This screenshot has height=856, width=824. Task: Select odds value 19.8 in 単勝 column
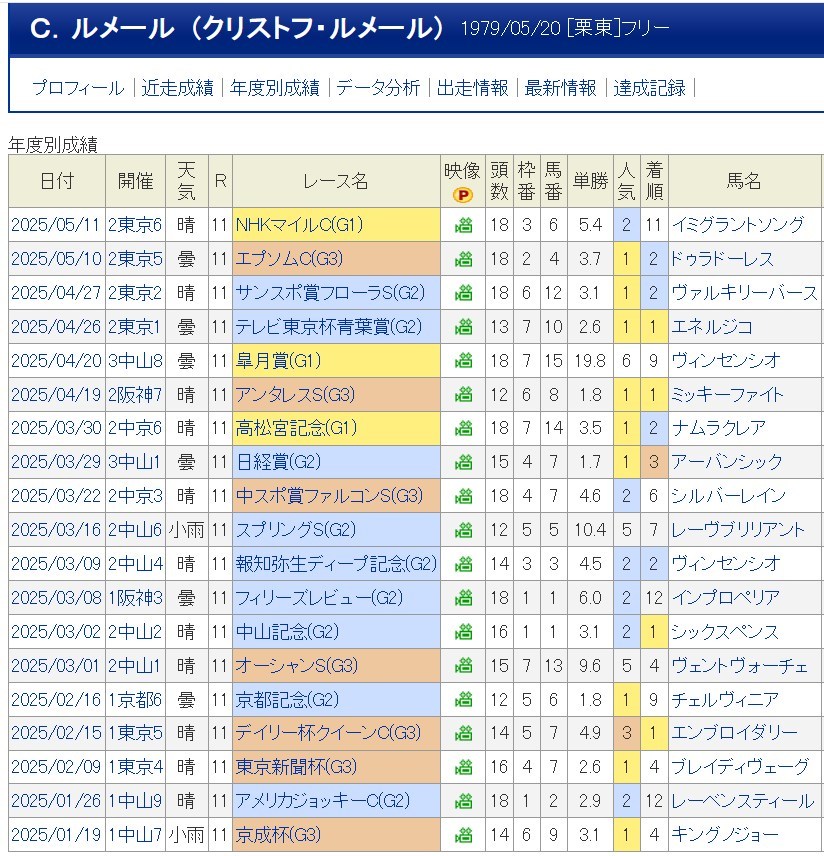[590, 361]
